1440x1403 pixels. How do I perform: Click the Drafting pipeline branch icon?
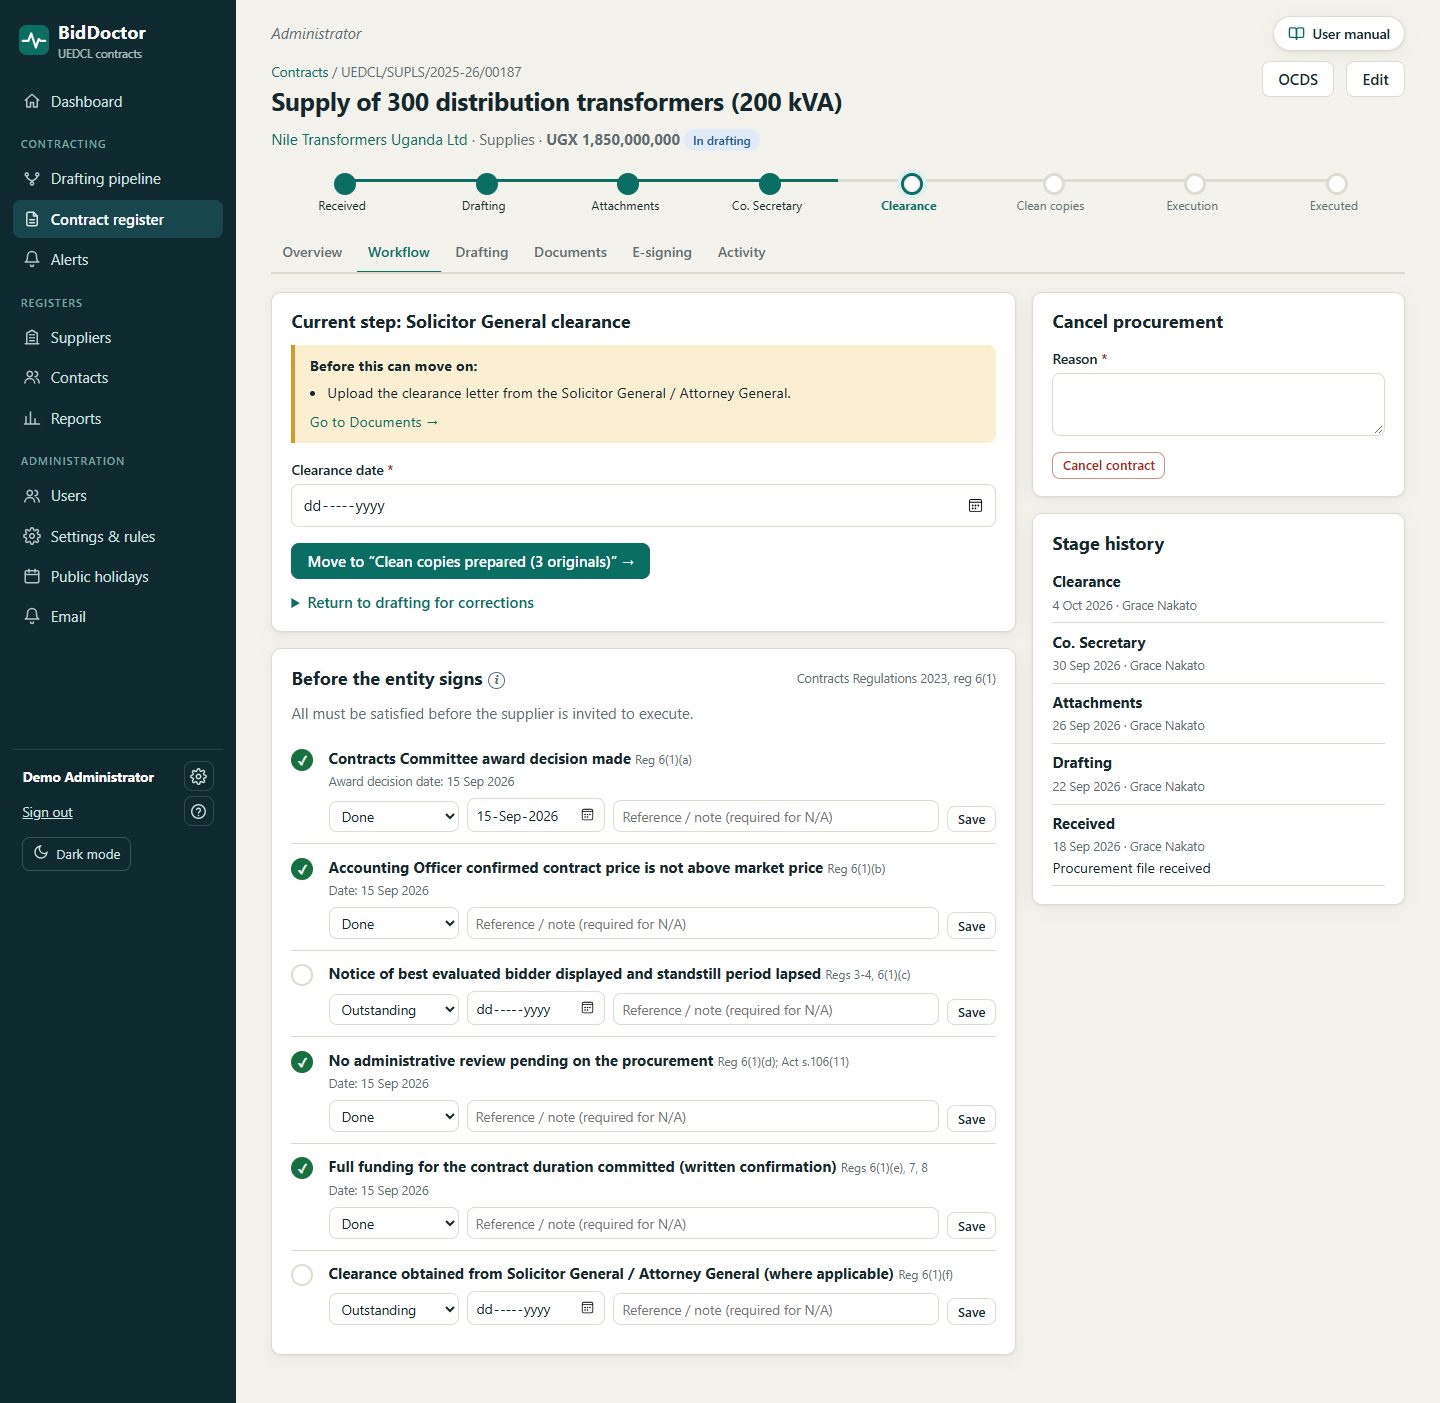[x=32, y=178]
